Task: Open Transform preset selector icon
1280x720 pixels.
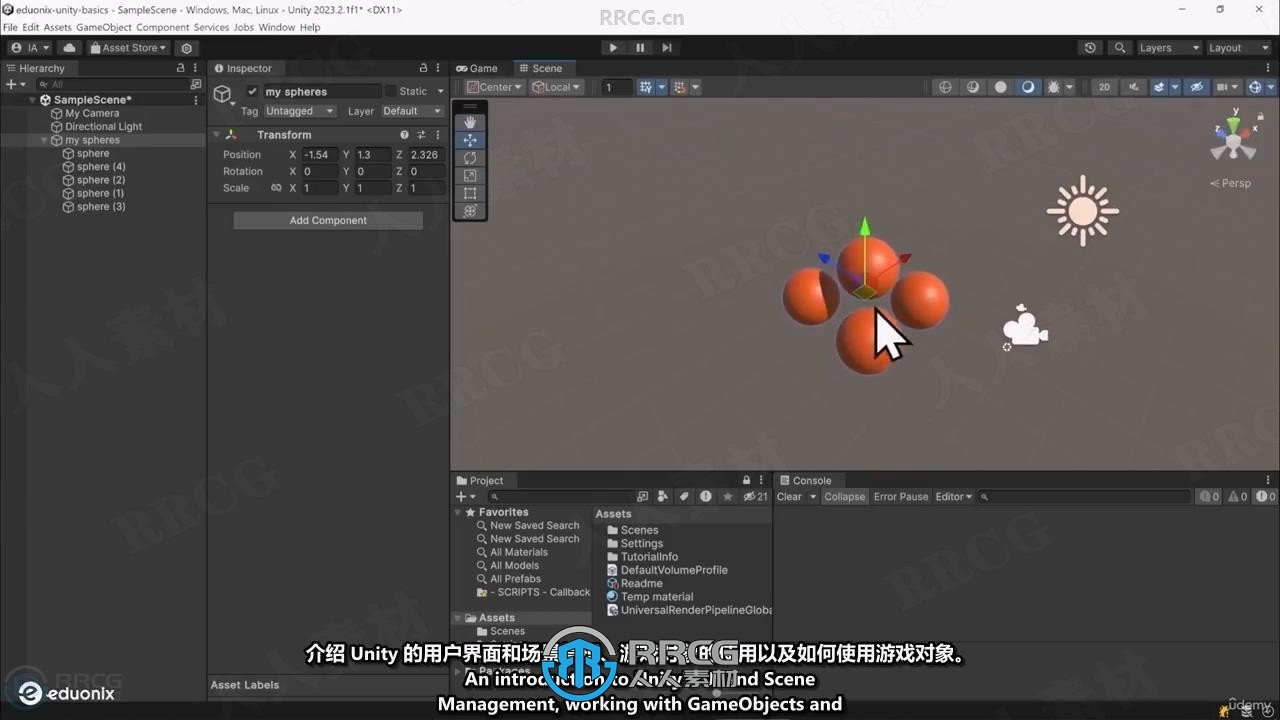Action: click(x=421, y=135)
